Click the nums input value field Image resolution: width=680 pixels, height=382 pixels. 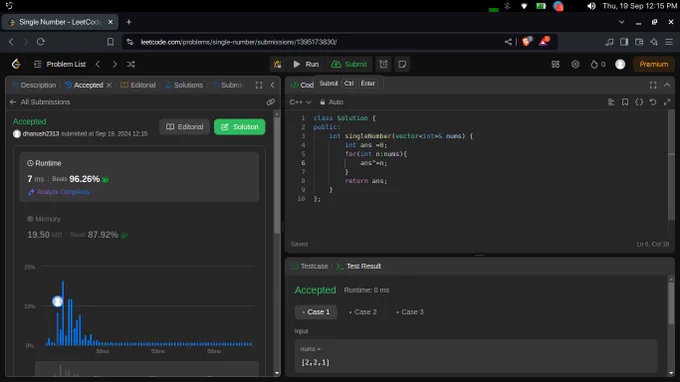point(476,356)
